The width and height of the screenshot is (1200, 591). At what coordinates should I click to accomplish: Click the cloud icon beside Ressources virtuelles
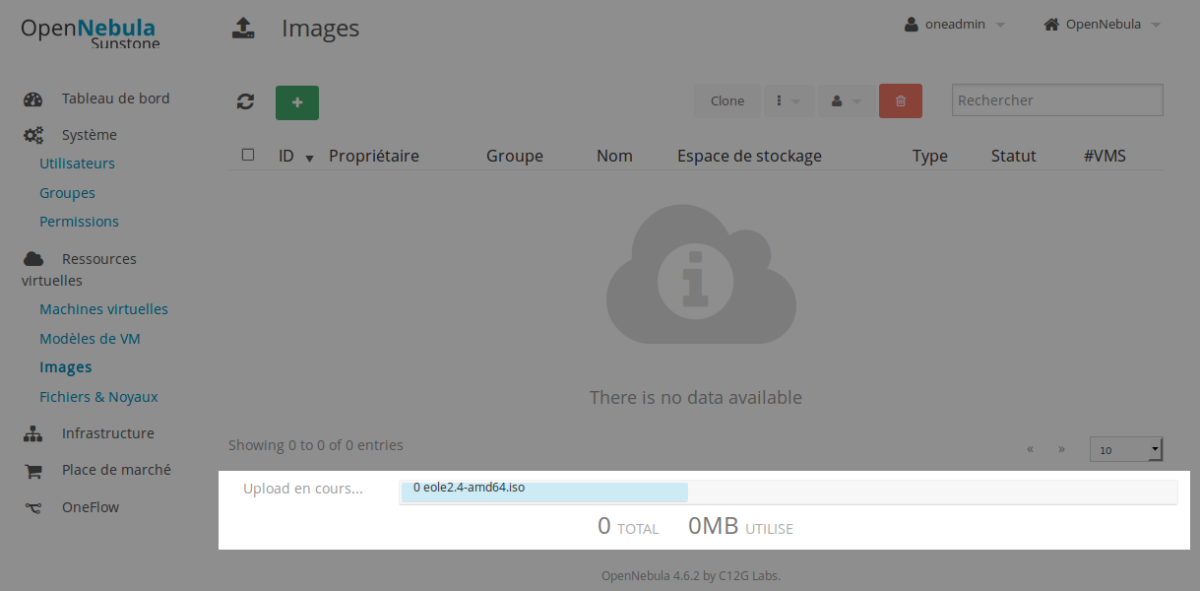click(x=33, y=259)
